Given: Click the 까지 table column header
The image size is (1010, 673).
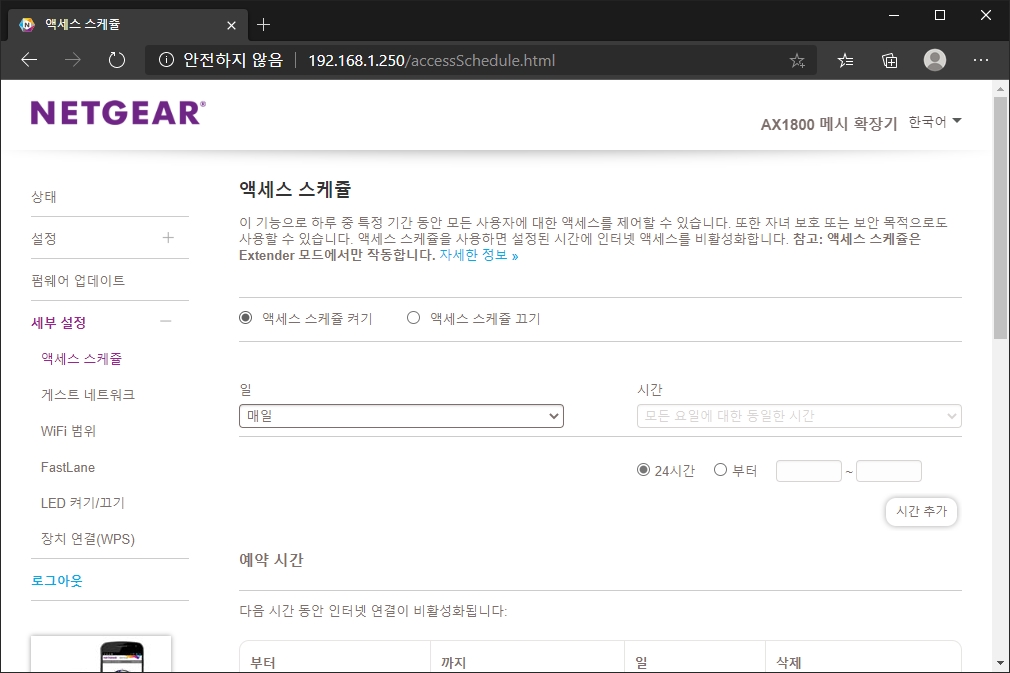Looking at the screenshot, I should point(453,663).
